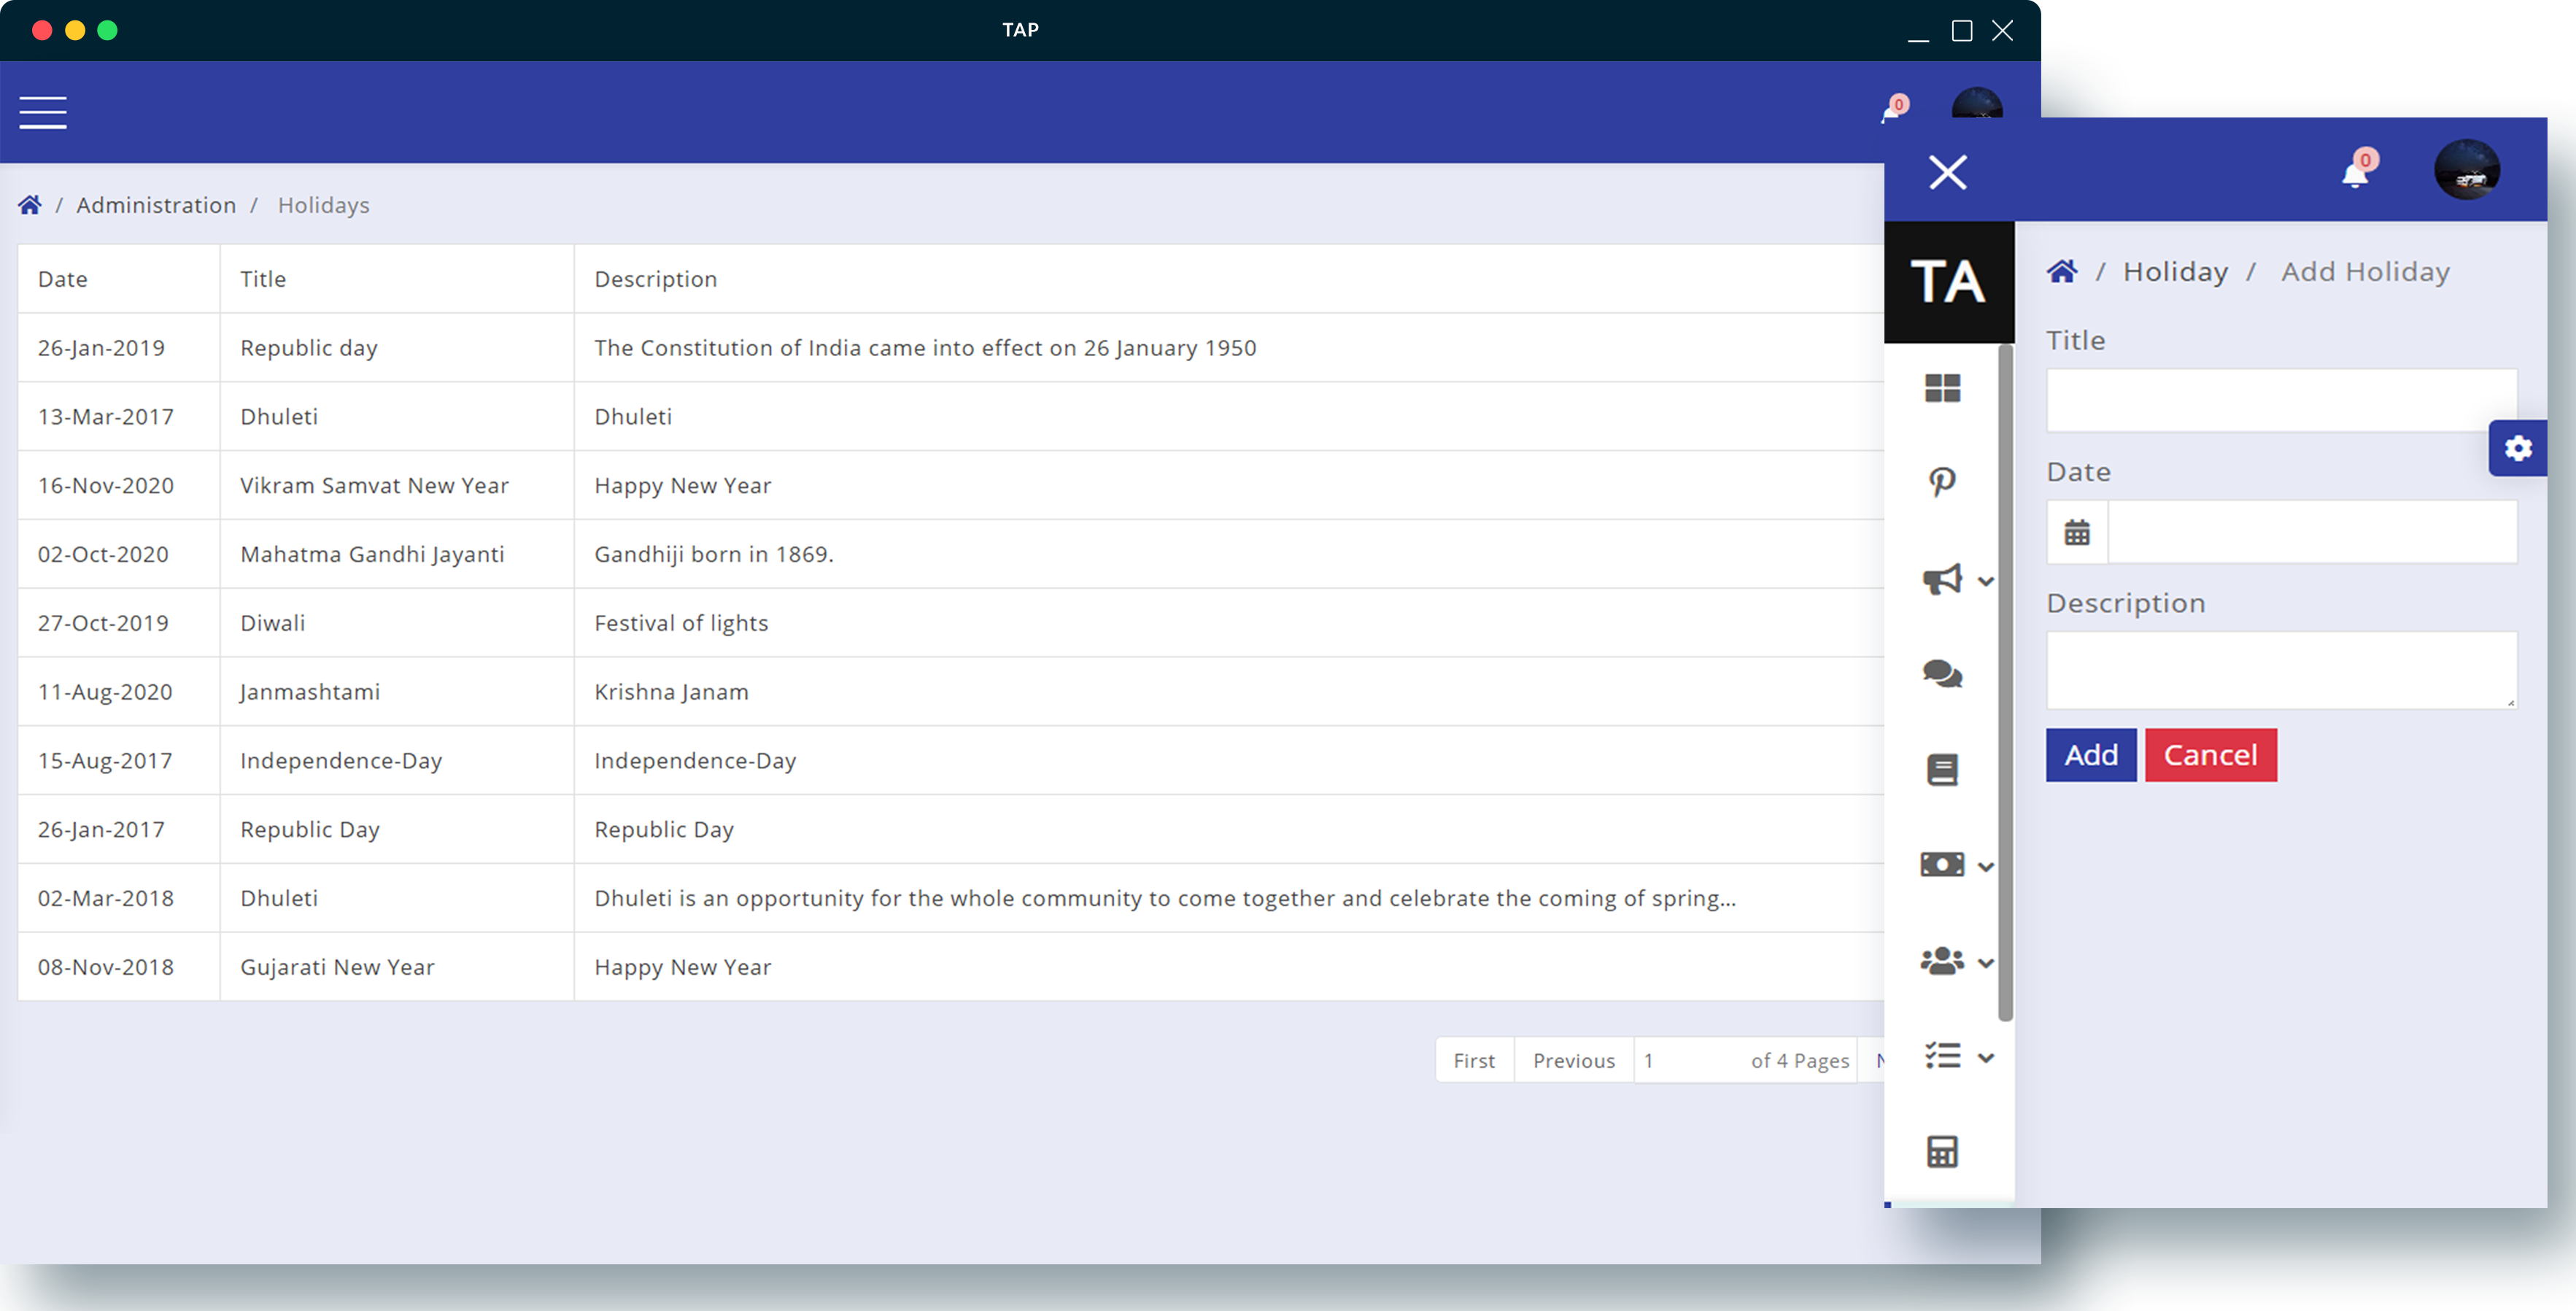Open the hamburger menu in main window

[43, 112]
